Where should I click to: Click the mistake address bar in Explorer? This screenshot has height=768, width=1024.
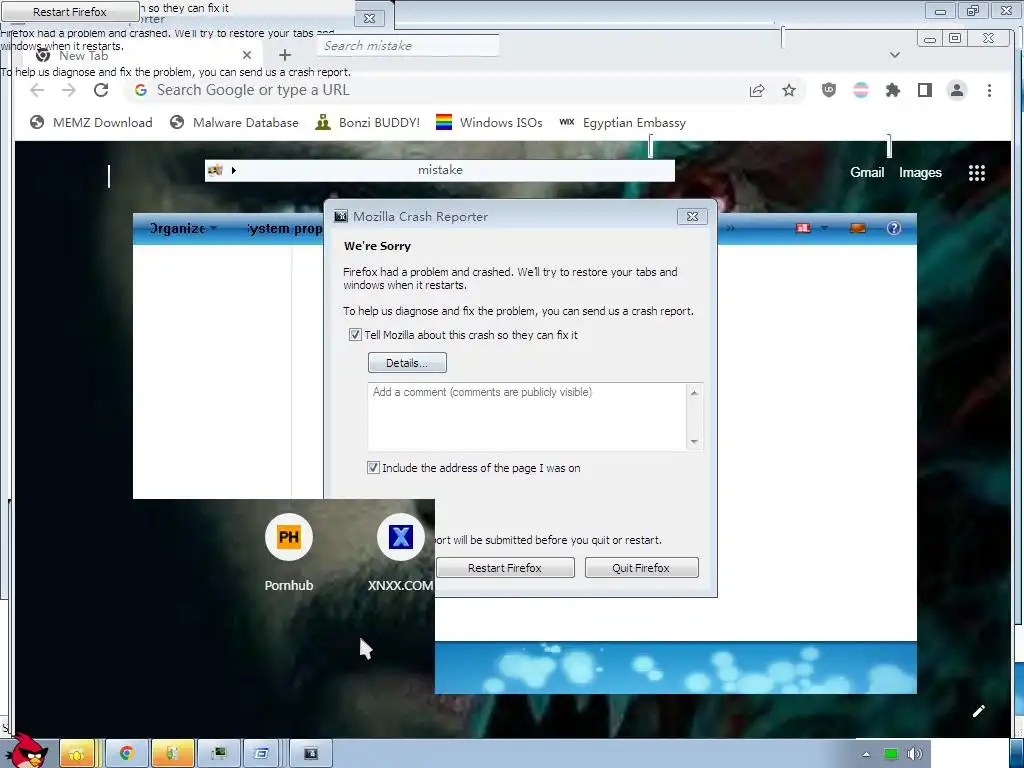440,170
